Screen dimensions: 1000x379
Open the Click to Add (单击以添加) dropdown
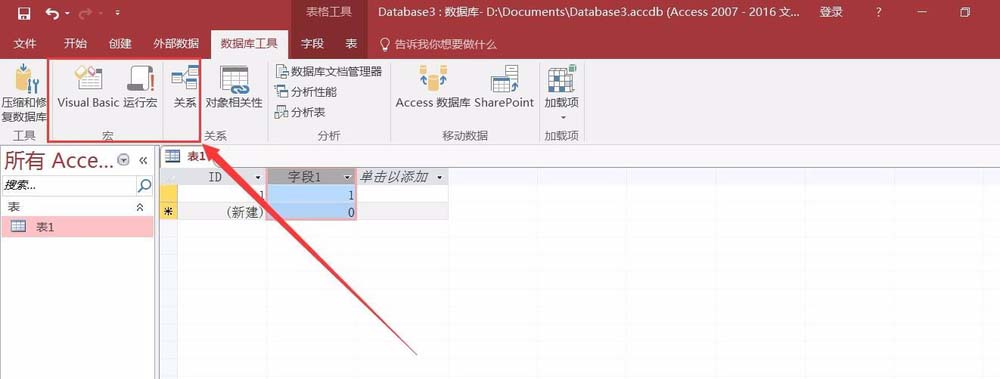(x=440, y=177)
